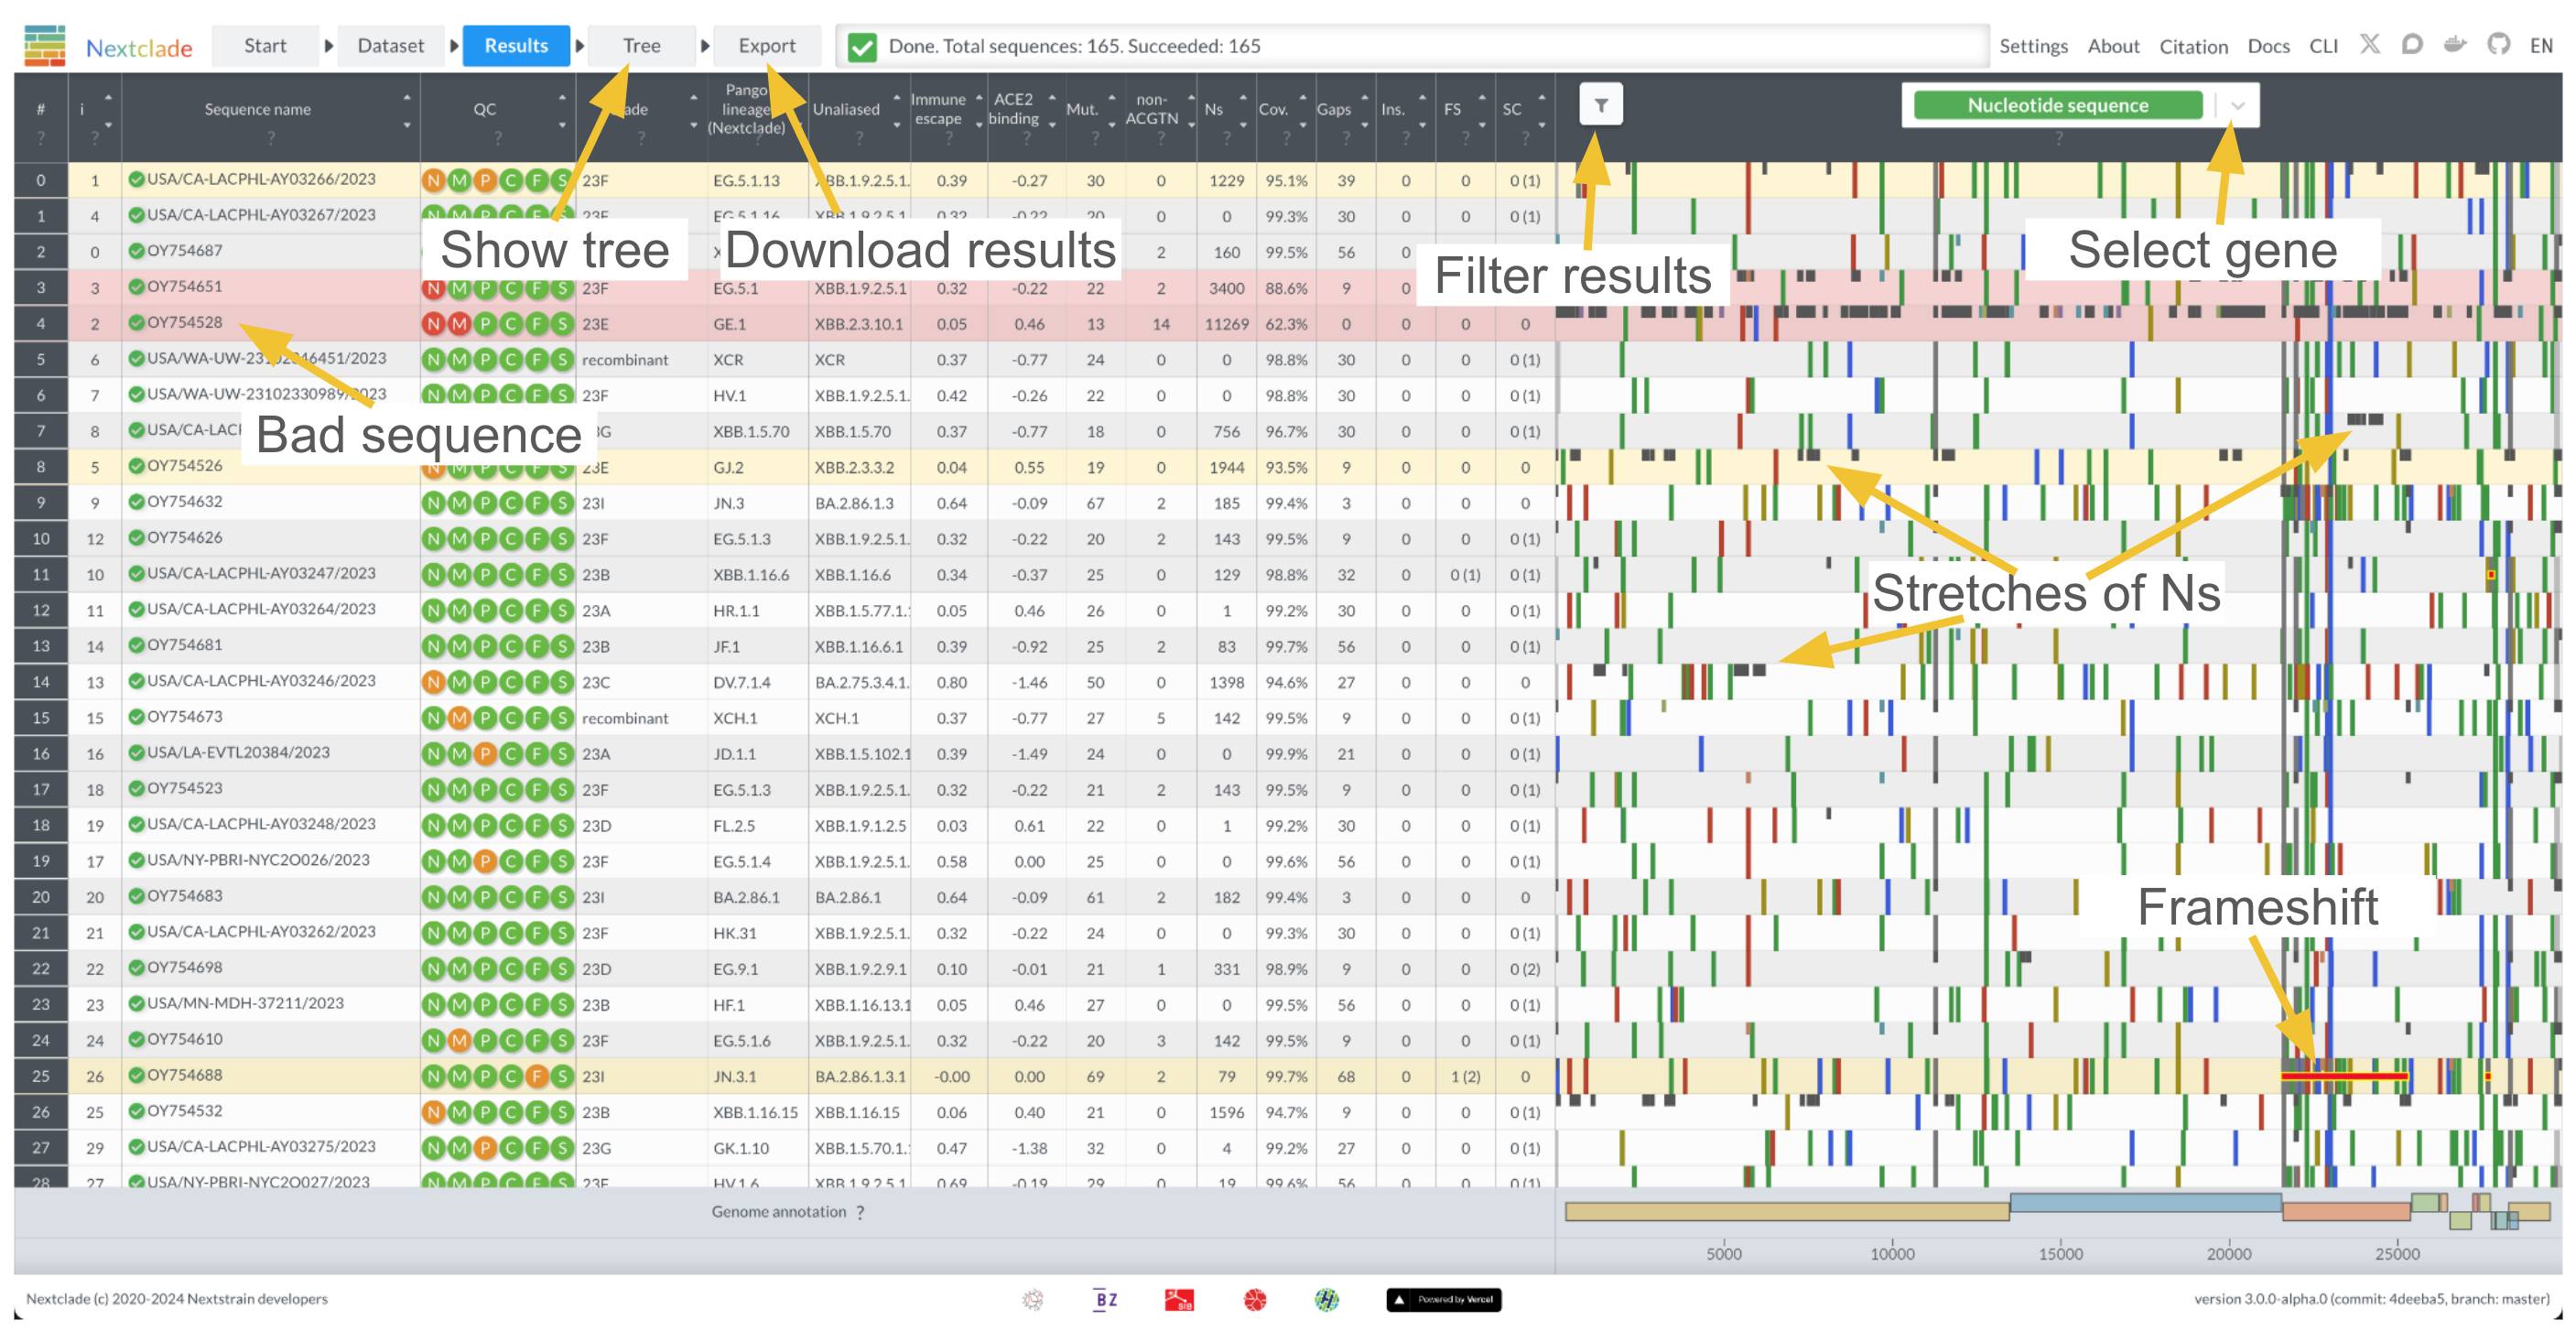The image size is (2576, 1342).
Task: Open the Settings menu item
Action: coord(2033,46)
